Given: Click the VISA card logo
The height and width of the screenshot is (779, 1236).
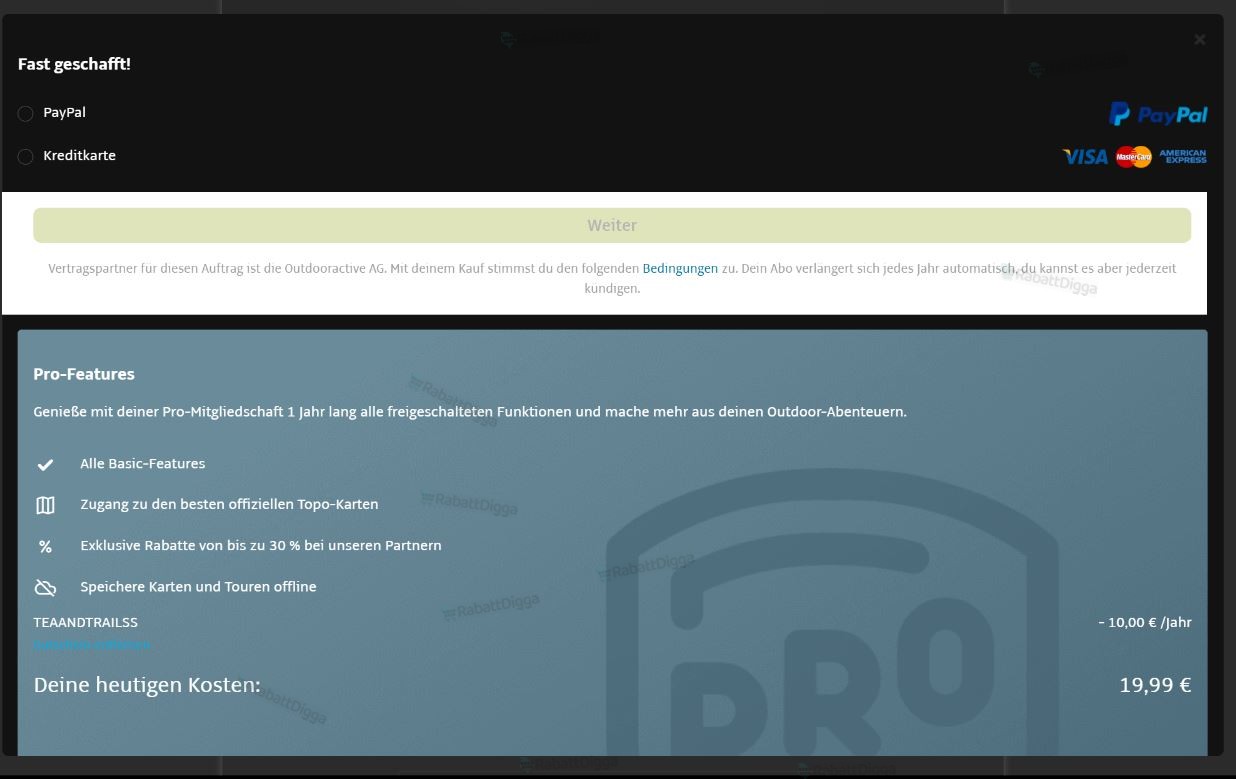Looking at the screenshot, I should pos(1085,157).
